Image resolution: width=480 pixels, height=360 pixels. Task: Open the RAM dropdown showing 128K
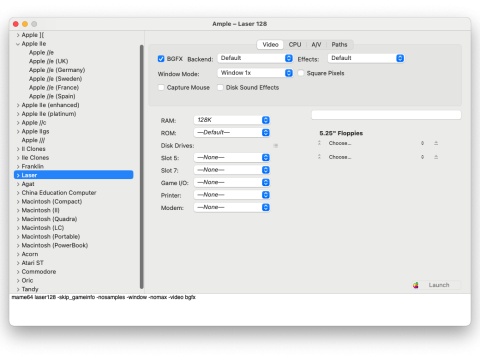[232, 120]
